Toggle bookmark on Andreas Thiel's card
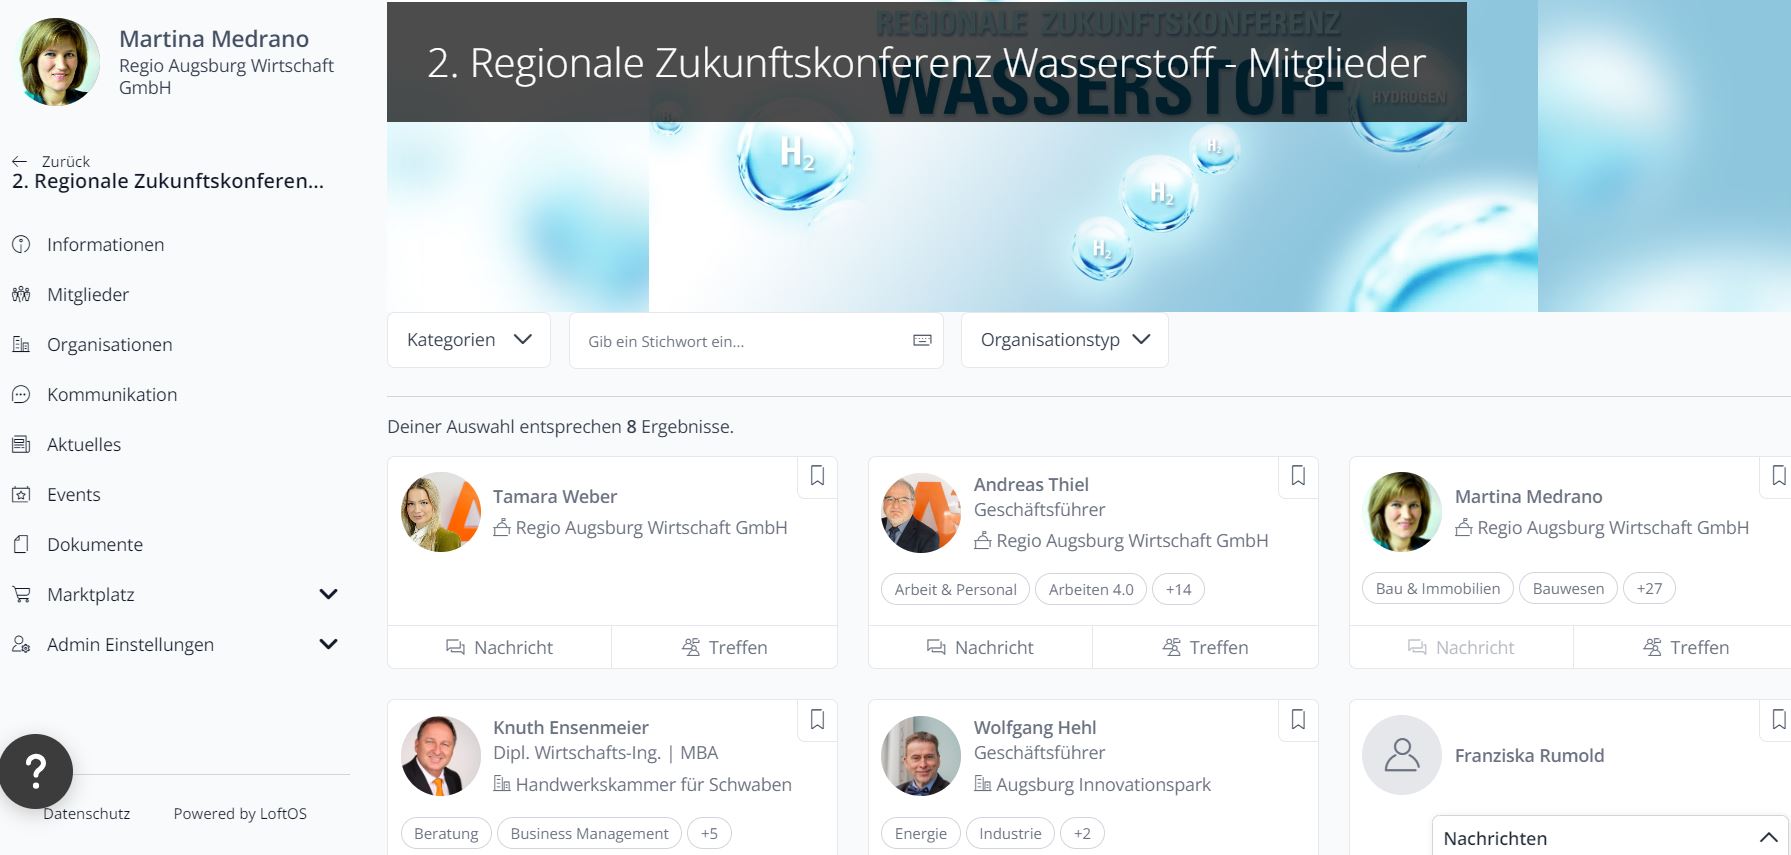1791x855 pixels. click(1298, 476)
